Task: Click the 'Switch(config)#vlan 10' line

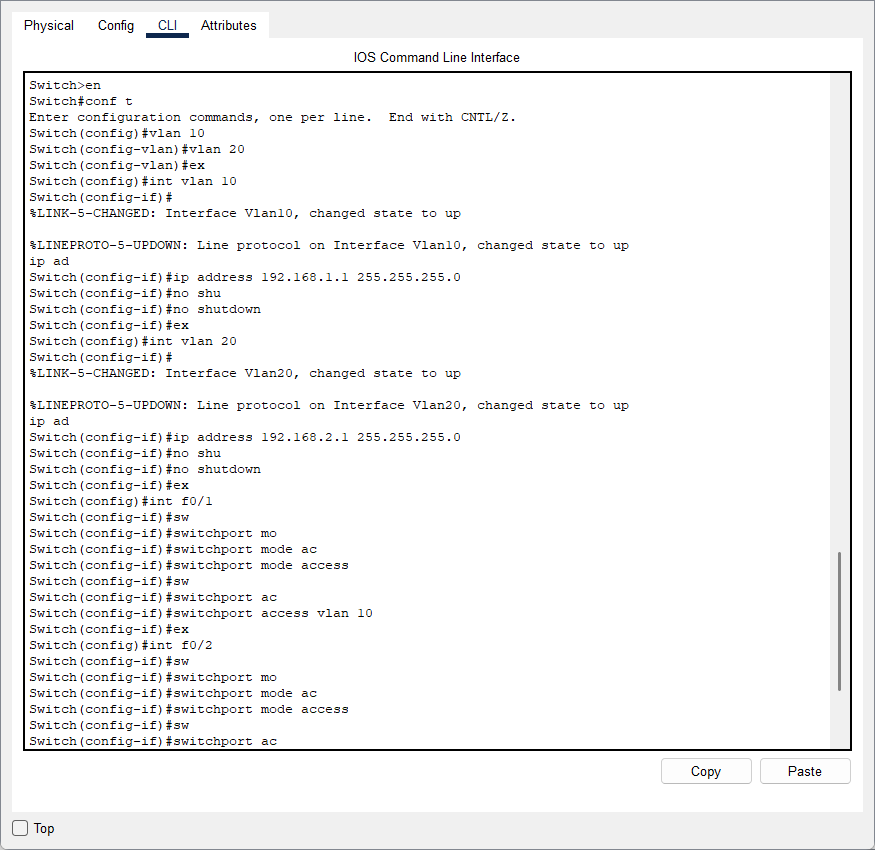Action: pos(117,133)
